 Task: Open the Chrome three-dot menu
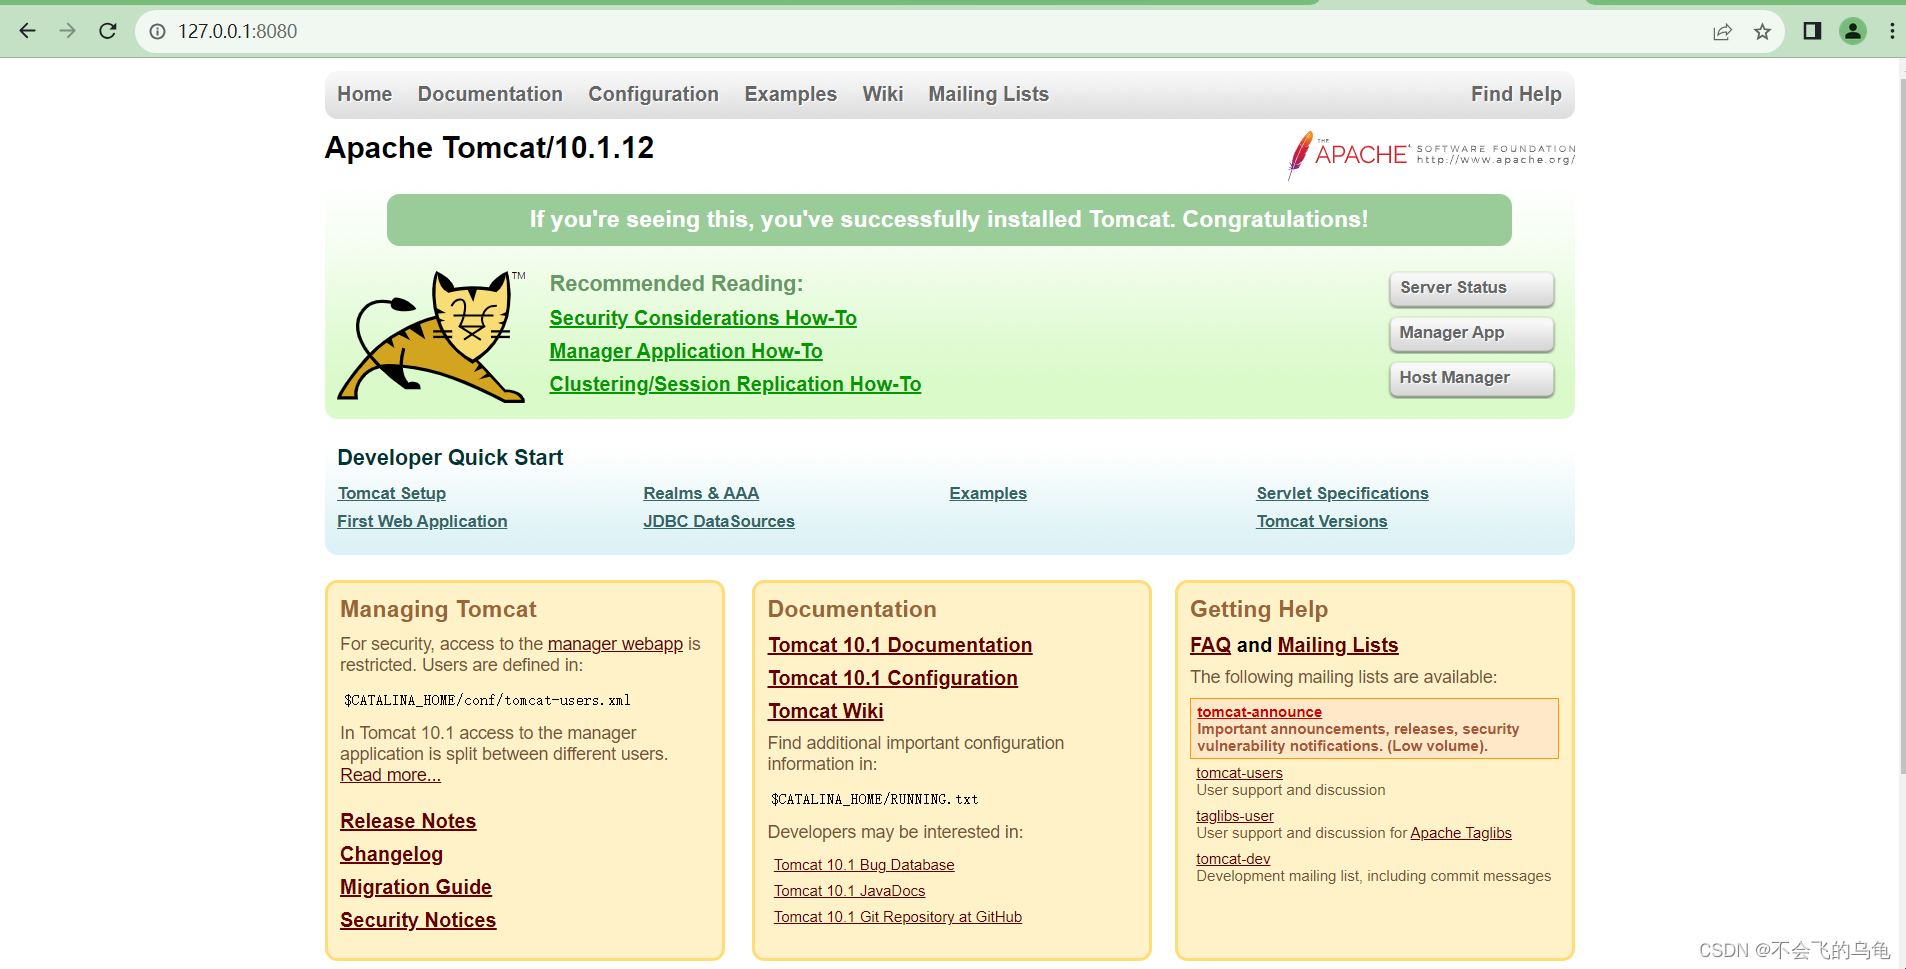tap(1892, 31)
